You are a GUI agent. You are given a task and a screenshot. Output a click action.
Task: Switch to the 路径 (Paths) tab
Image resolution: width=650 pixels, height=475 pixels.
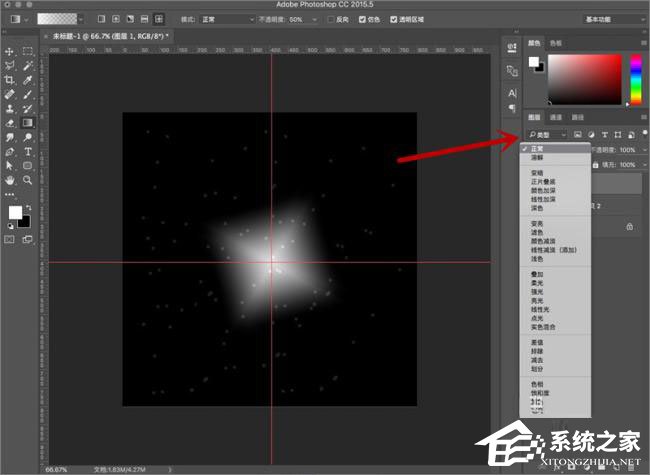[577, 117]
